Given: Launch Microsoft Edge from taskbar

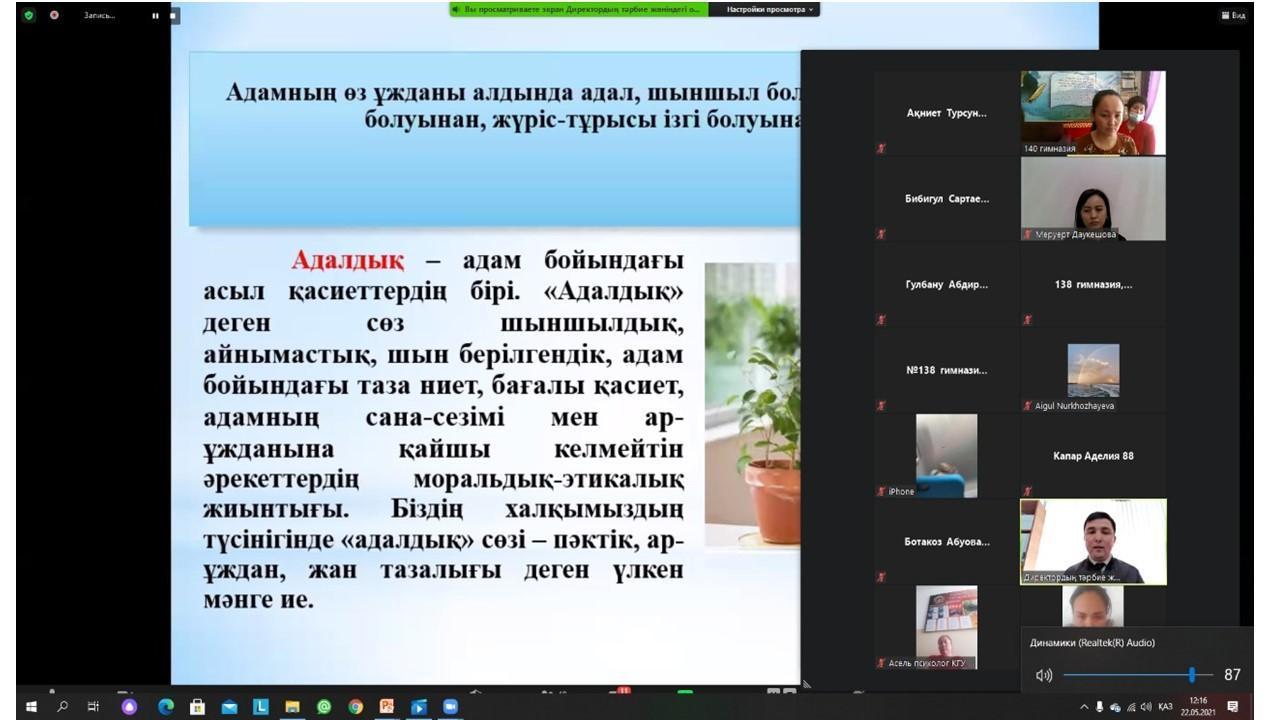Looking at the screenshot, I should coord(166,706).
